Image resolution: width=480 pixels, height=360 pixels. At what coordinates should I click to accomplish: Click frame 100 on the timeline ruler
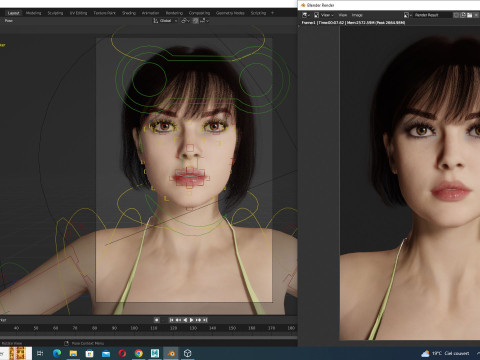(x=134, y=328)
